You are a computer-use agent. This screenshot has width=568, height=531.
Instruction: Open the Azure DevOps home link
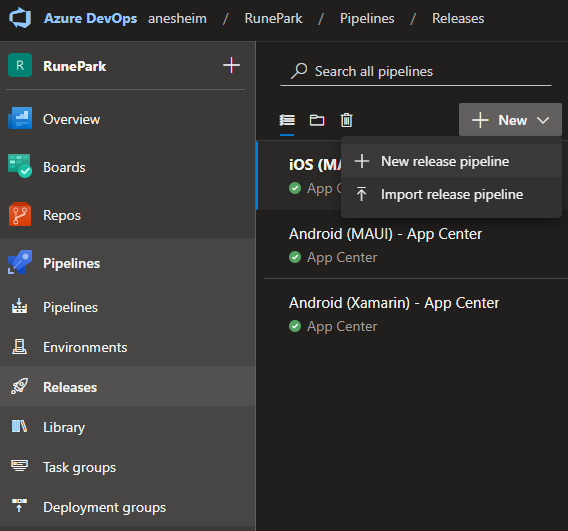[x=90, y=18]
